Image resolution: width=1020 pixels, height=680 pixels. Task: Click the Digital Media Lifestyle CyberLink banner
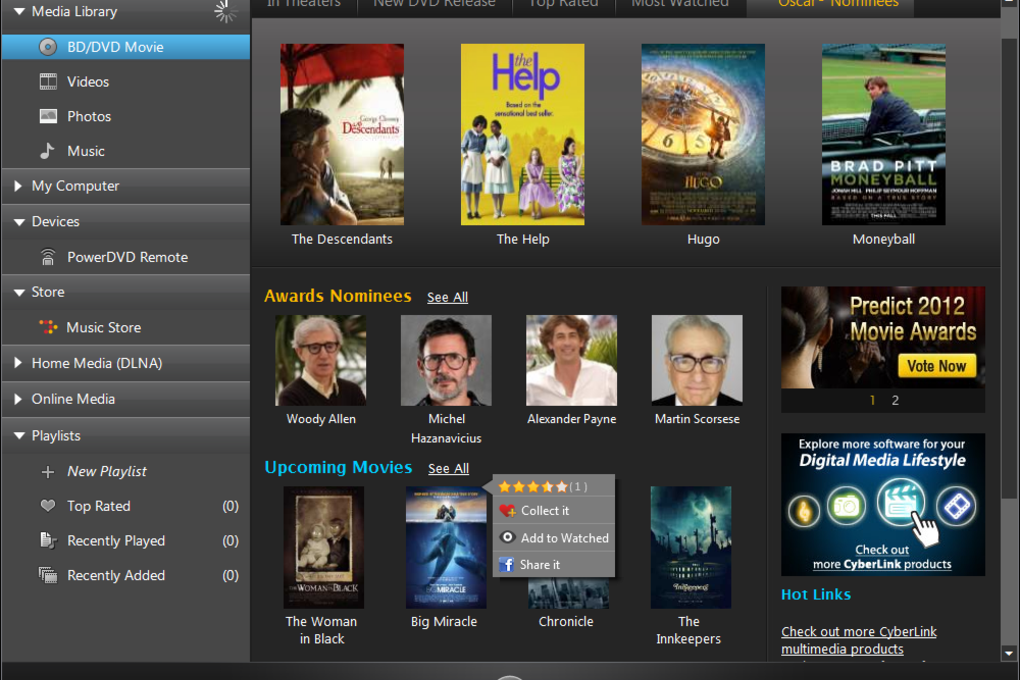(883, 504)
